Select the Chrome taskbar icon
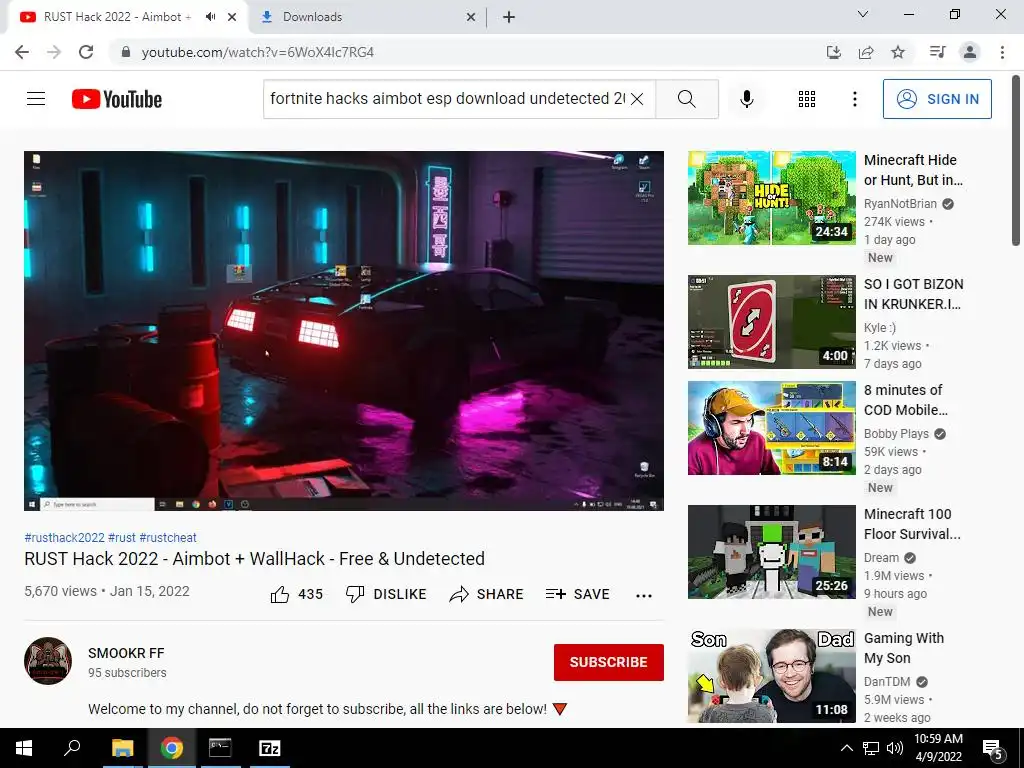The image size is (1024, 768). [171, 748]
